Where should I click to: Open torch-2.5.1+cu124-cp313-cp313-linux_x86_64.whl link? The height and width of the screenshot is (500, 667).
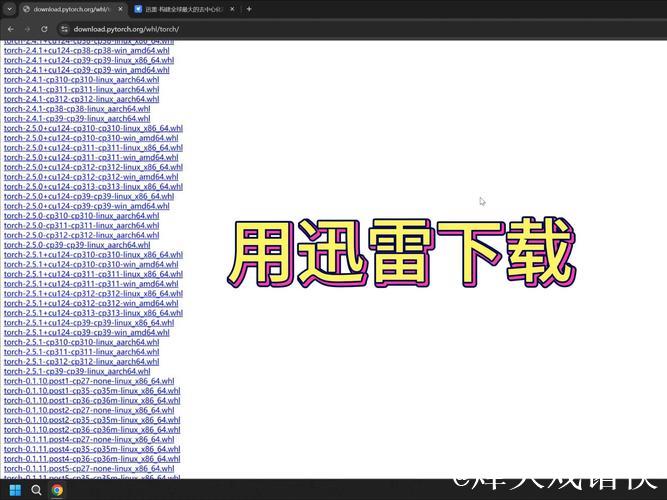94,313
